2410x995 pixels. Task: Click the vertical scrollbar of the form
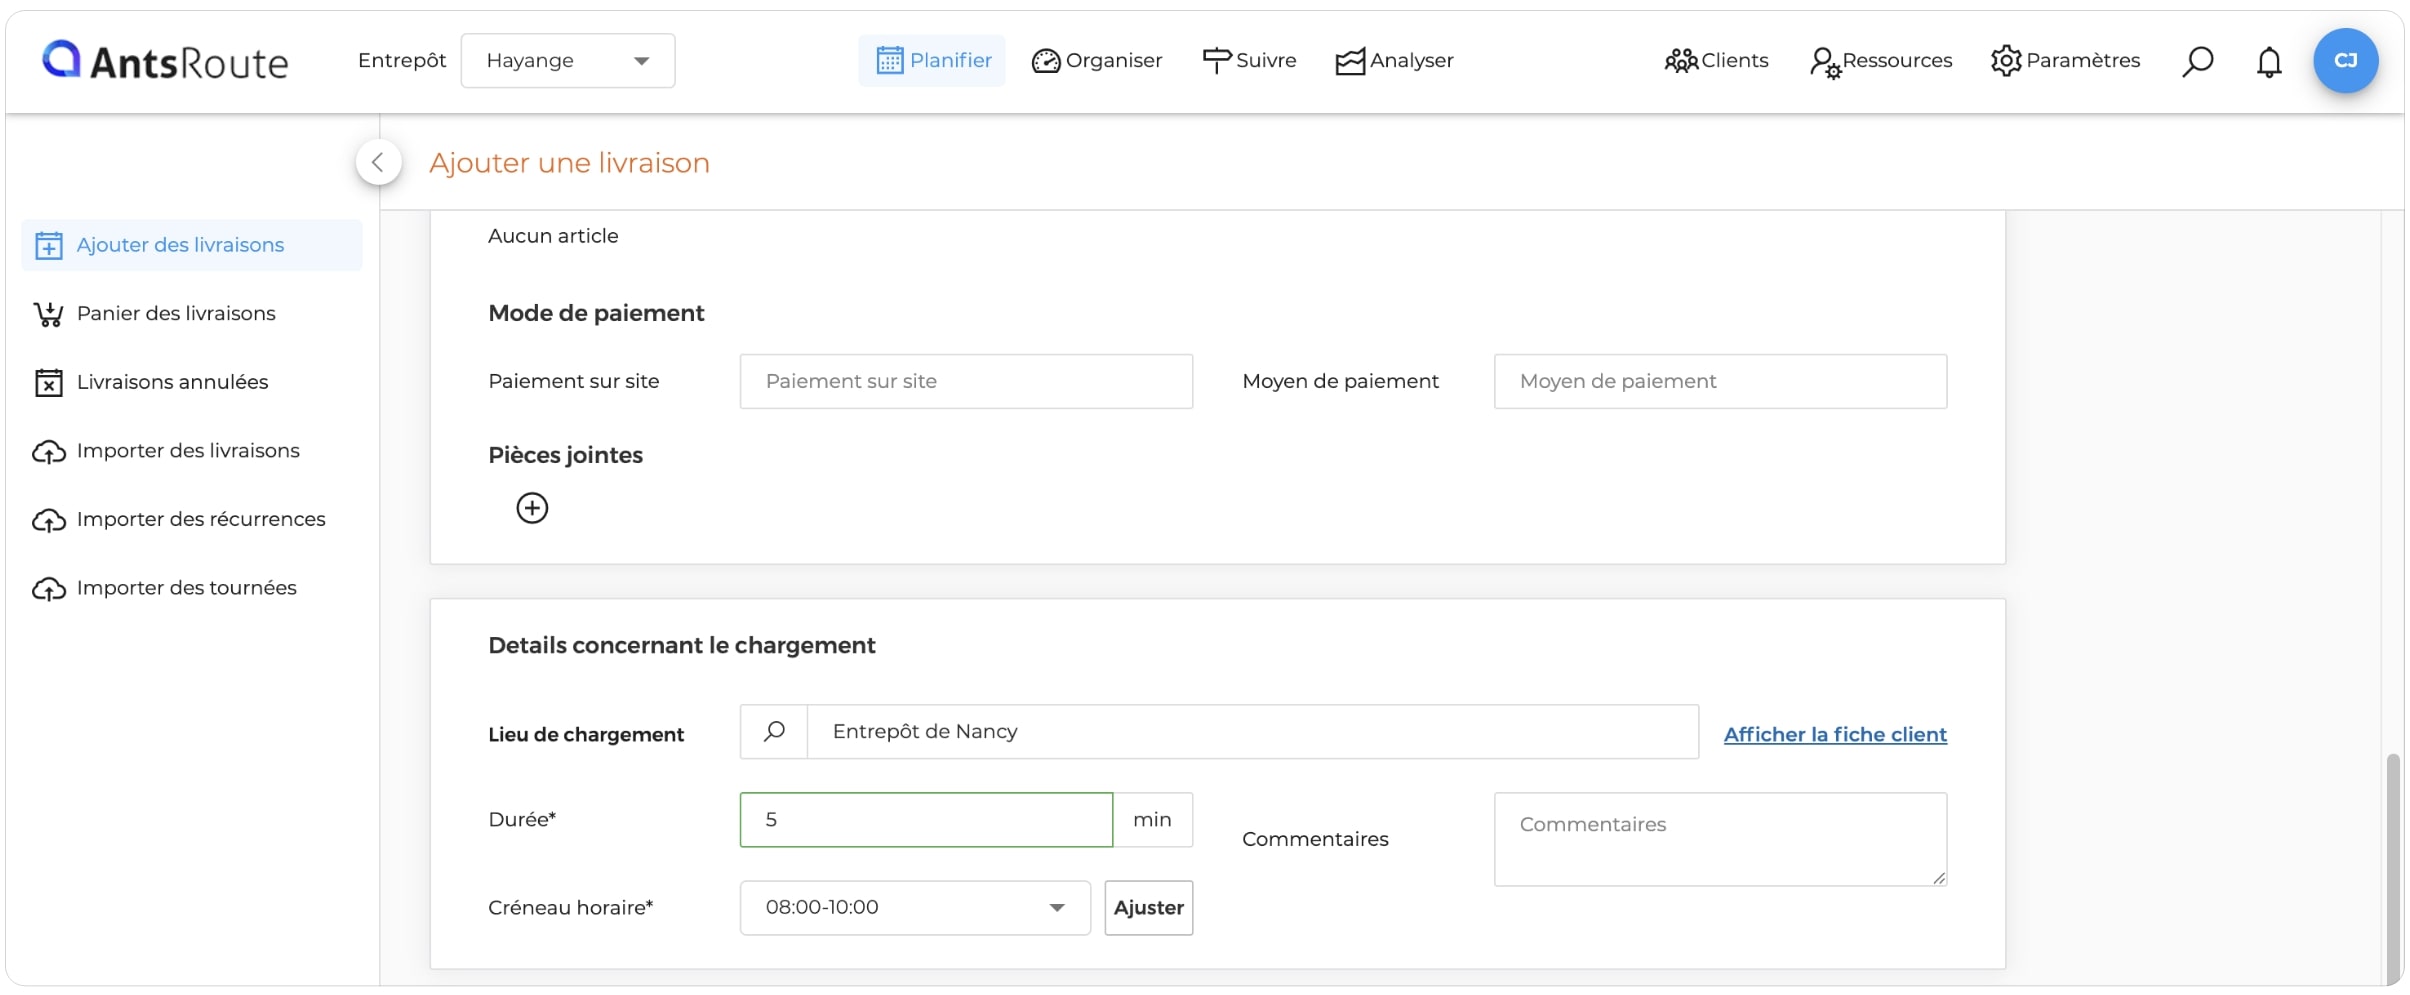point(2392,868)
